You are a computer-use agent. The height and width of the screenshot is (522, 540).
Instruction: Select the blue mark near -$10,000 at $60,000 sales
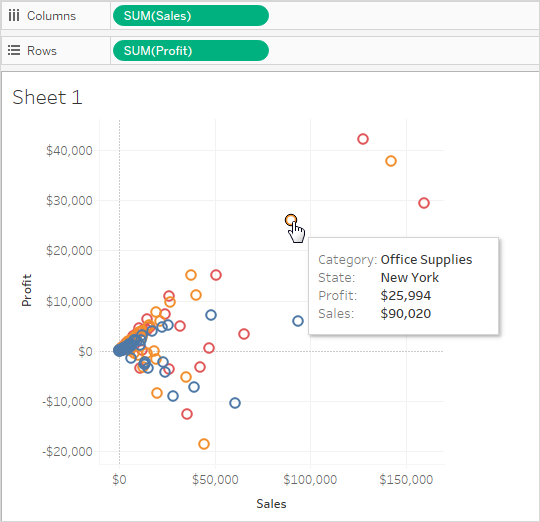[x=235, y=403]
